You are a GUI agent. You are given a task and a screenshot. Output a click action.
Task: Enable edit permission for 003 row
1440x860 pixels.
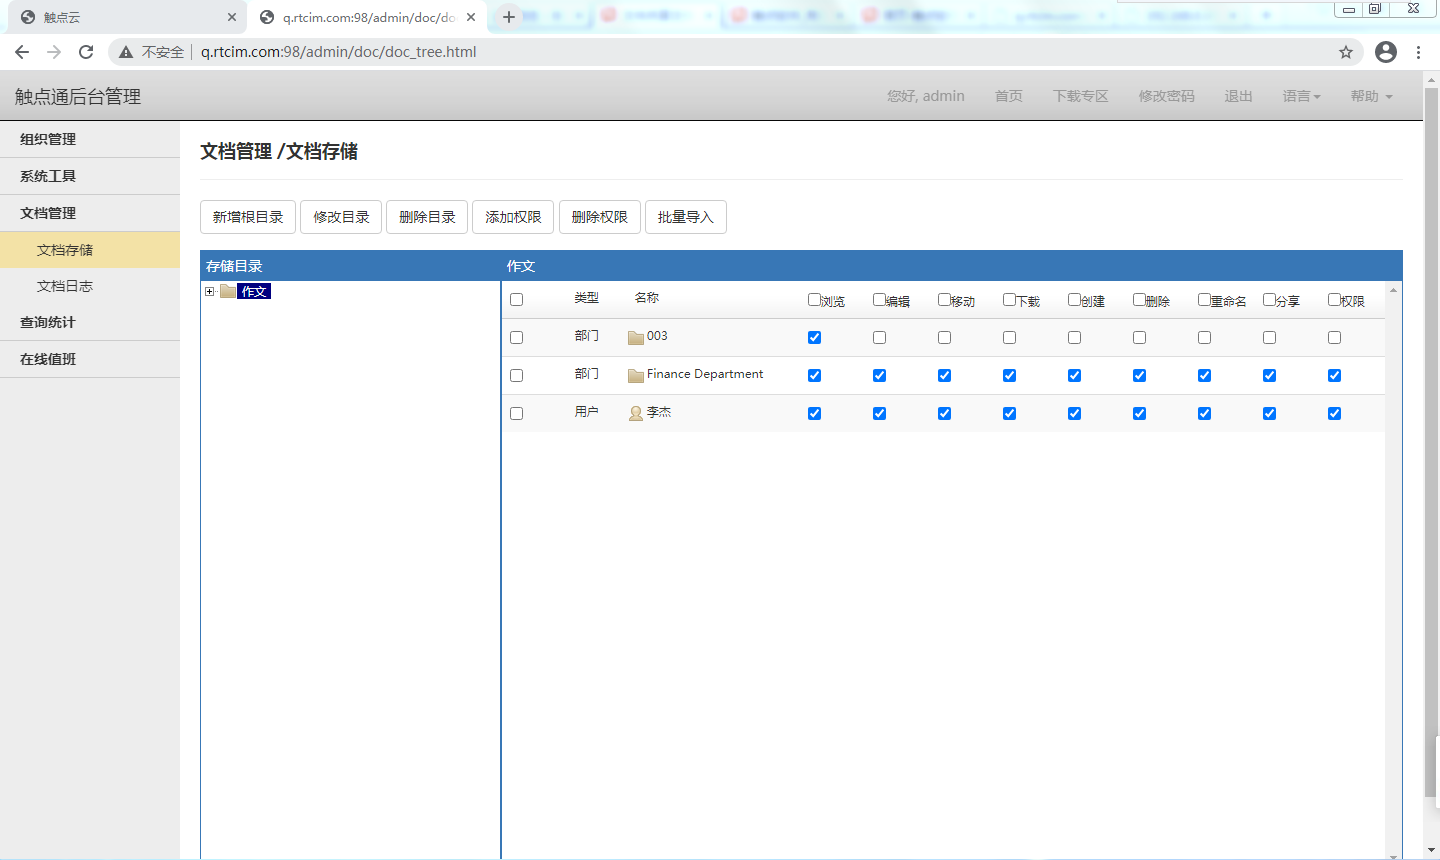coord(879,338)
